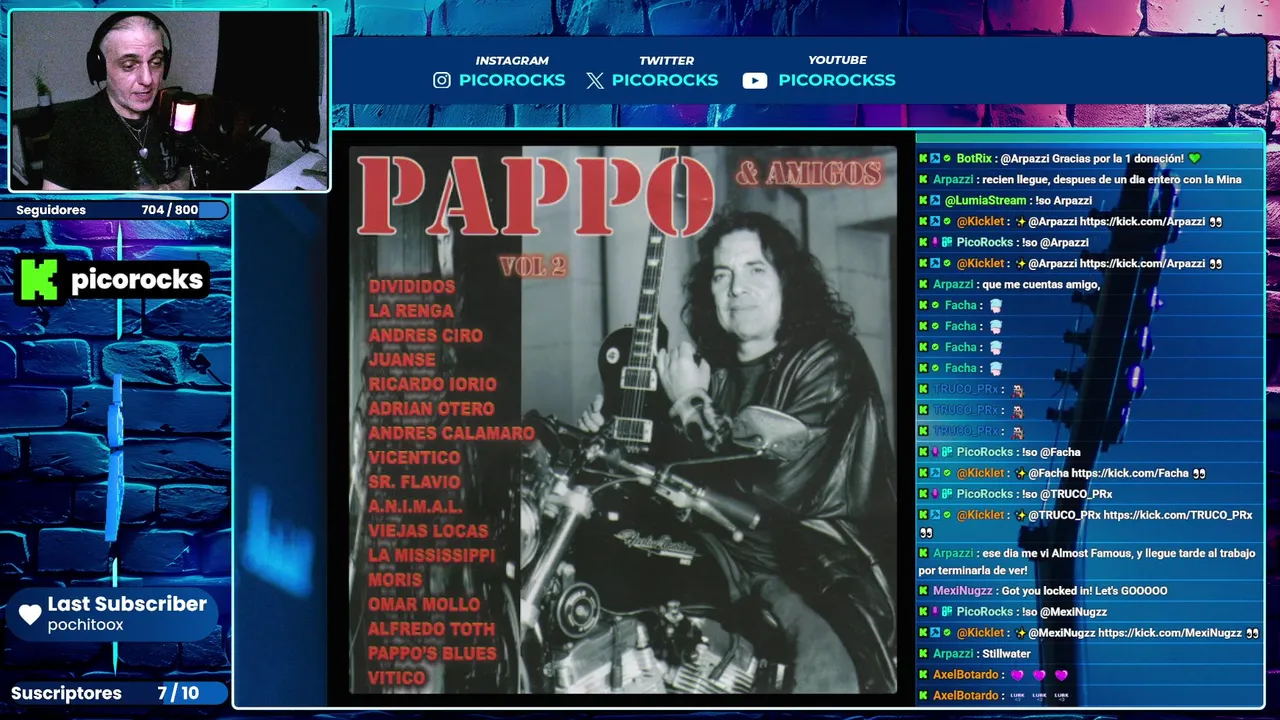Select the BotRix username in chat
The width and height of the screenshot is (1280, 720).
click(974, 158)
